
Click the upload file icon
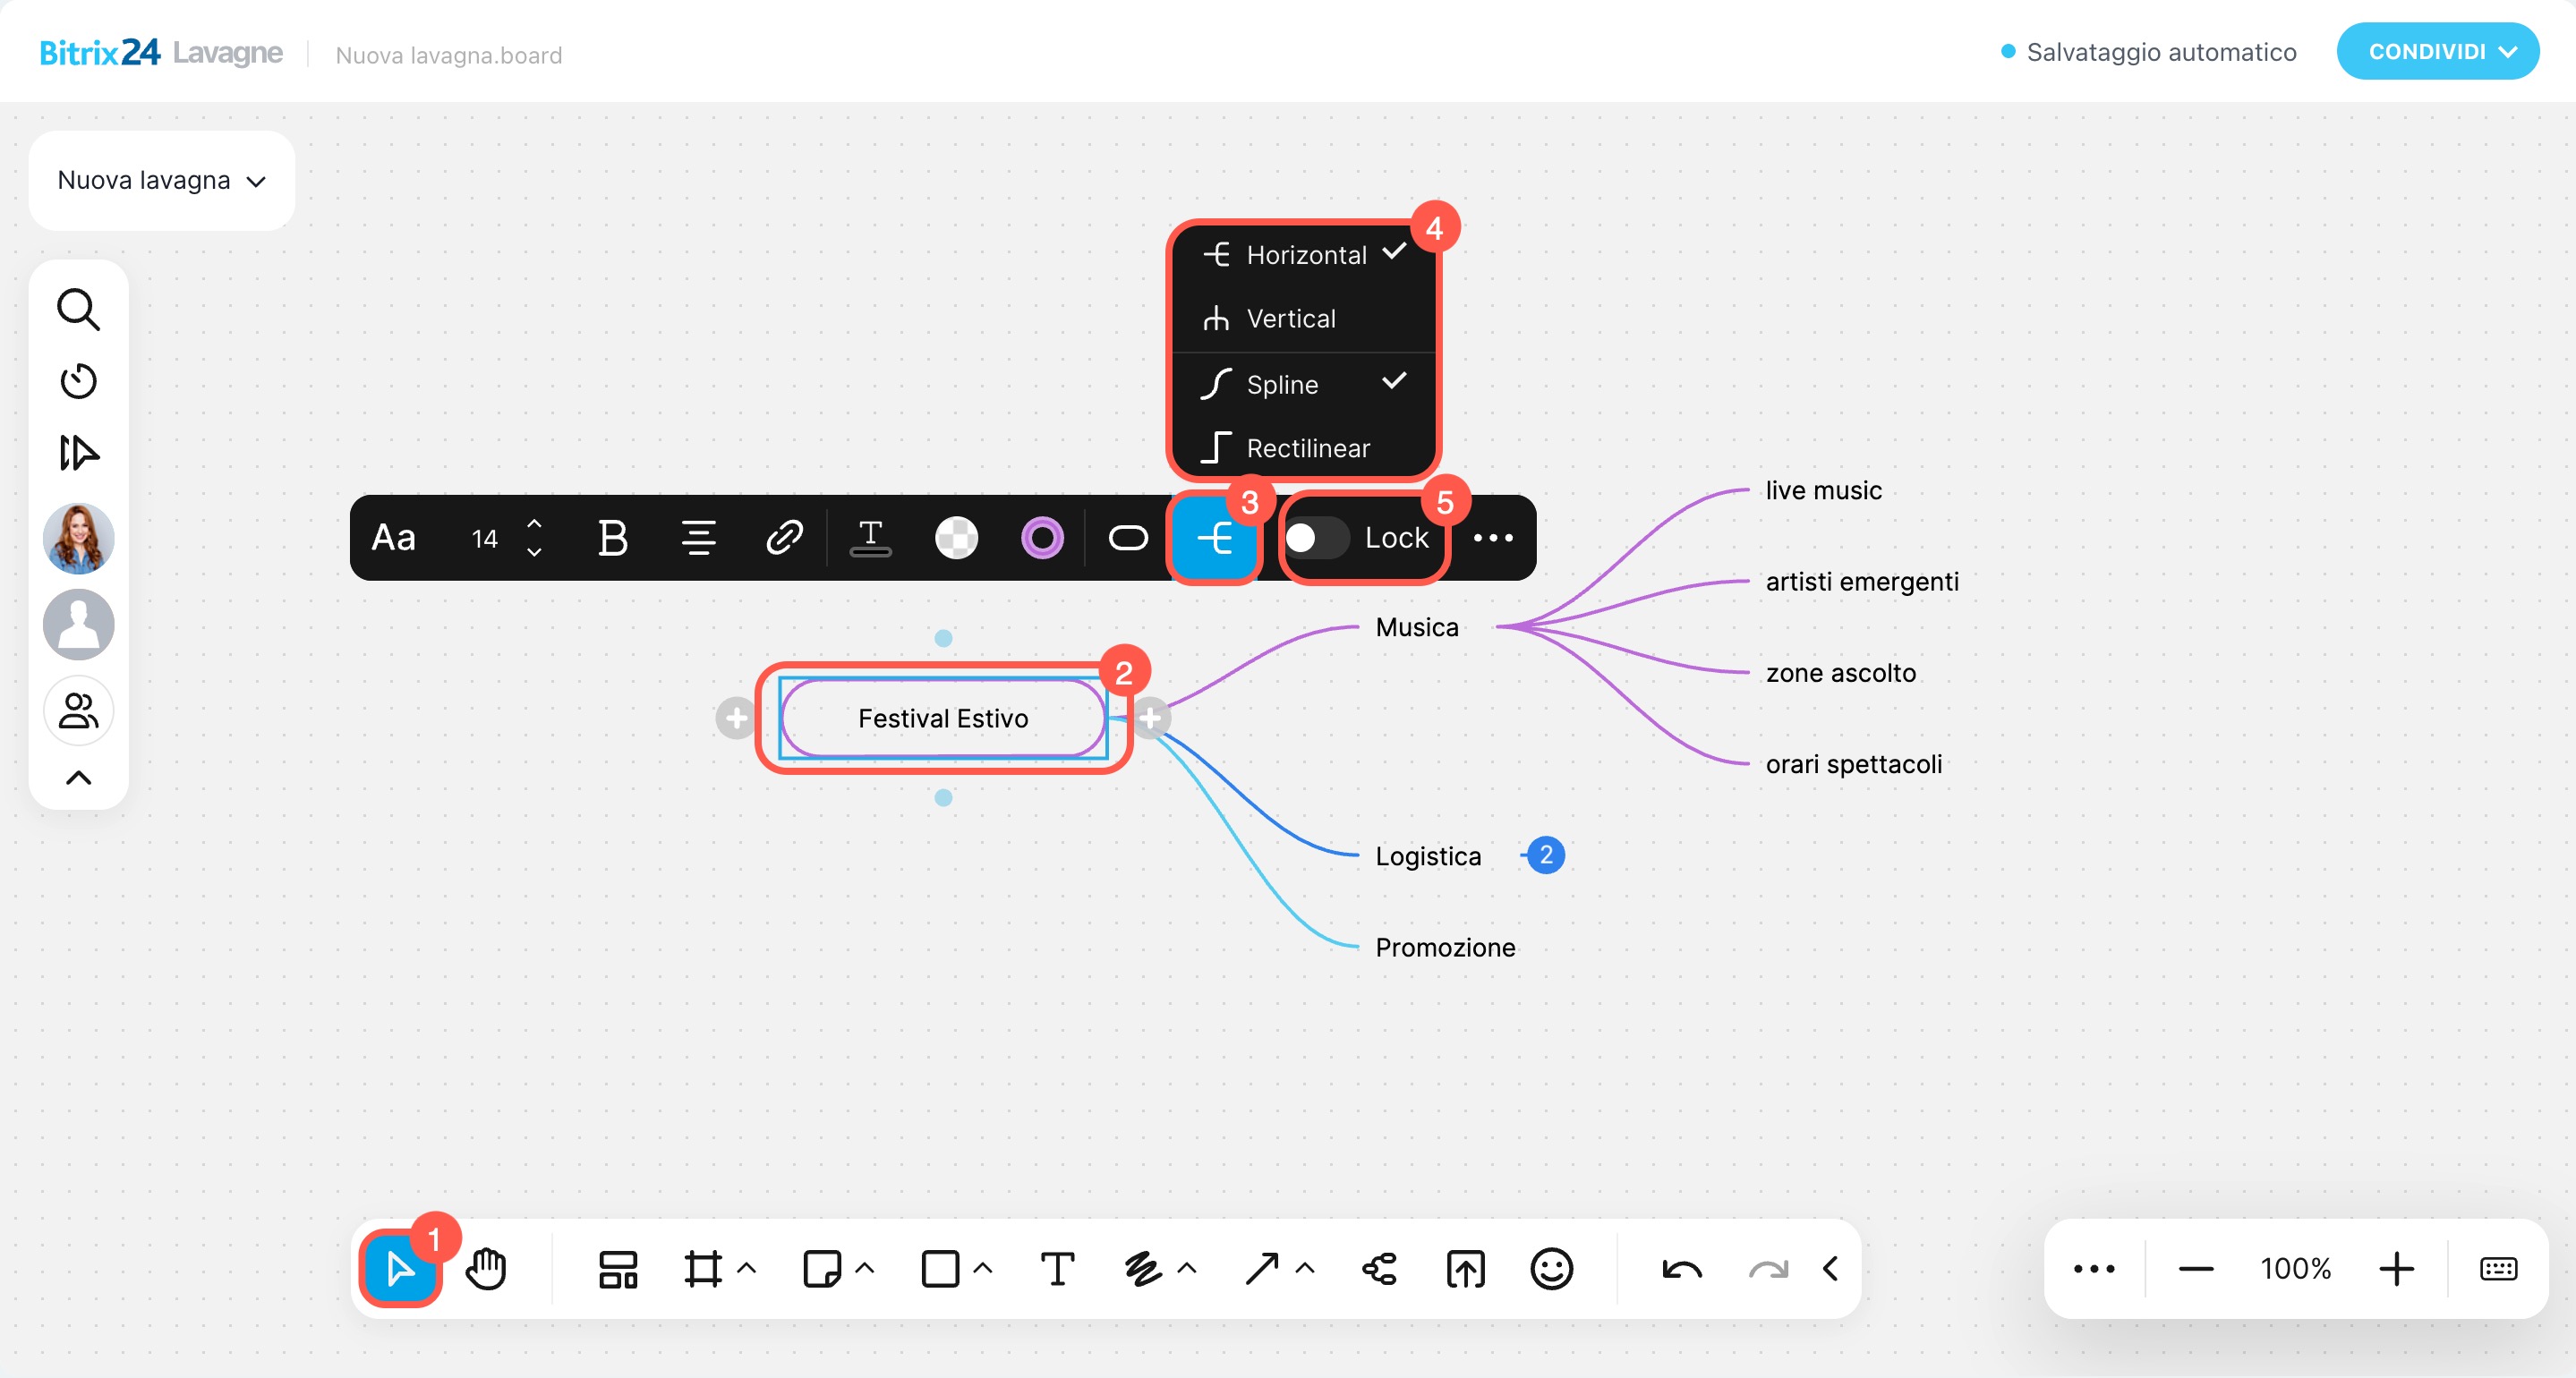tap(1465, 1269)
